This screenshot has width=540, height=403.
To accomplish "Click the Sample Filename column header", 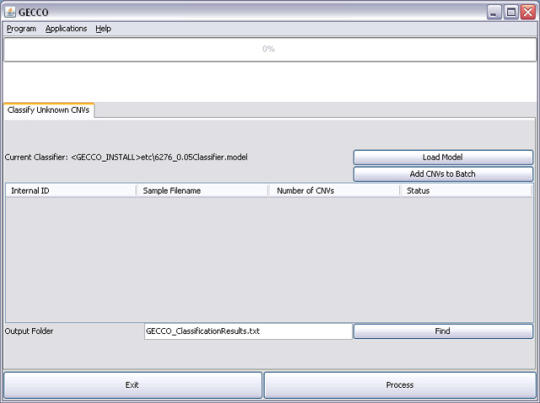I will pyautogui.click(x=202, y=190).
